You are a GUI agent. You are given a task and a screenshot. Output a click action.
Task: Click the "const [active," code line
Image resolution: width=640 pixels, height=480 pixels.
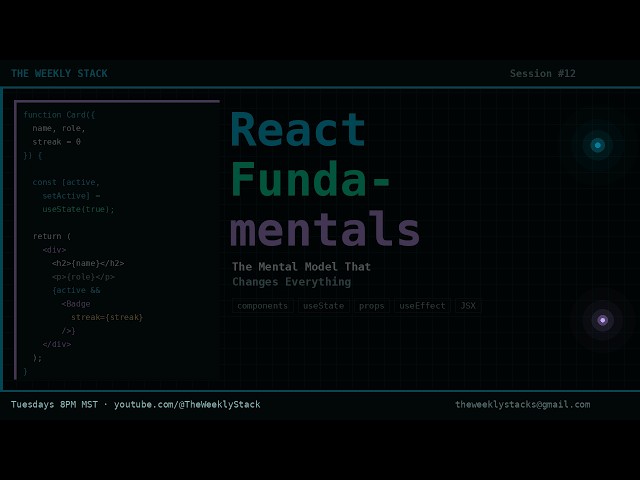pos(66,182)
